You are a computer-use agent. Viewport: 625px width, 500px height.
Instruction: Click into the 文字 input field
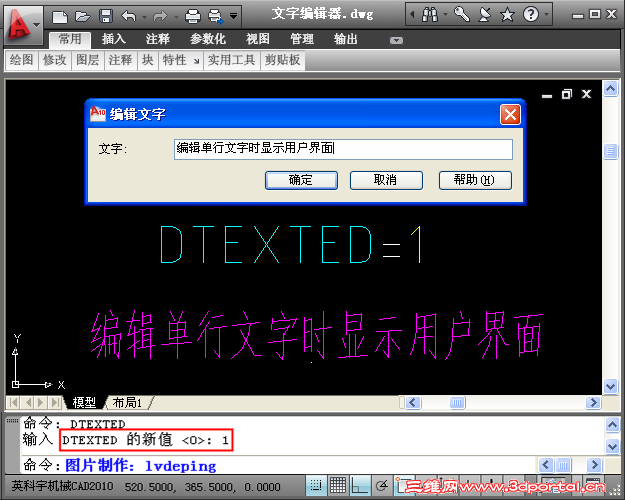point(343,149)
